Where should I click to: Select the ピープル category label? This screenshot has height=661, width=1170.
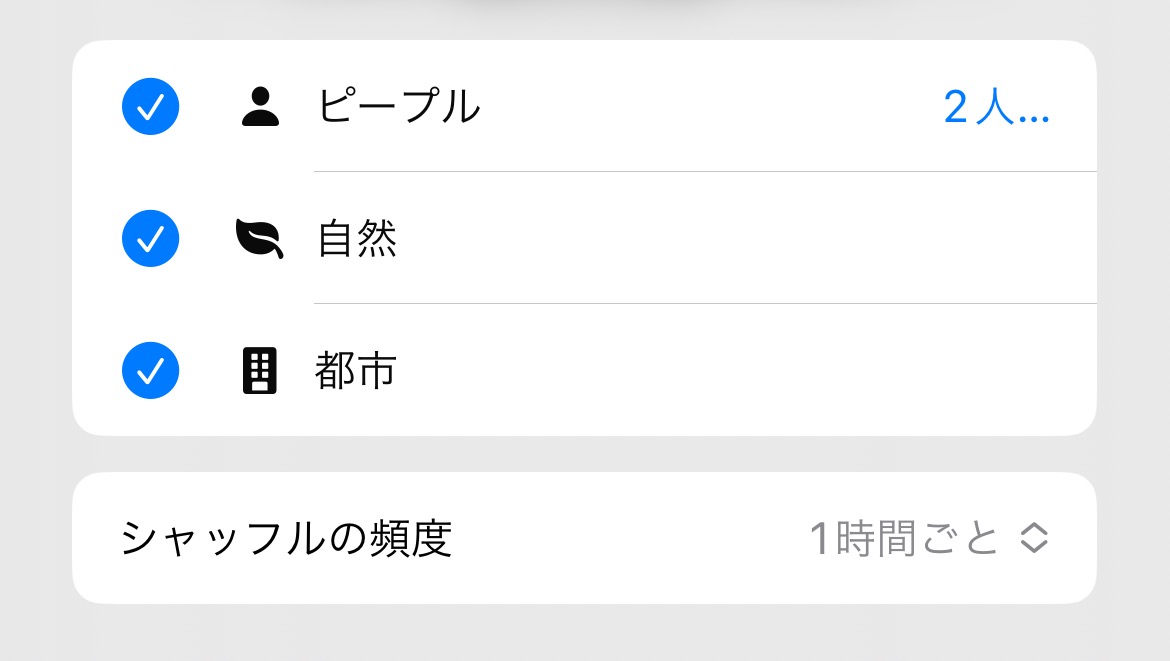[399, 106]
